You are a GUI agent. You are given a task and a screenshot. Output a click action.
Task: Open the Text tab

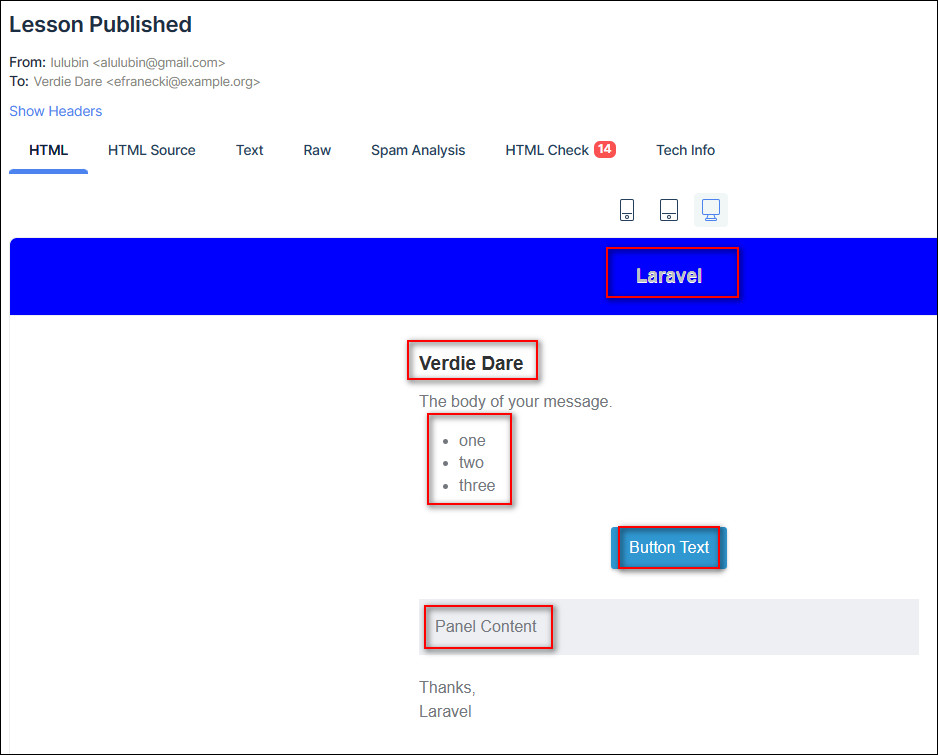coord(249,150)
